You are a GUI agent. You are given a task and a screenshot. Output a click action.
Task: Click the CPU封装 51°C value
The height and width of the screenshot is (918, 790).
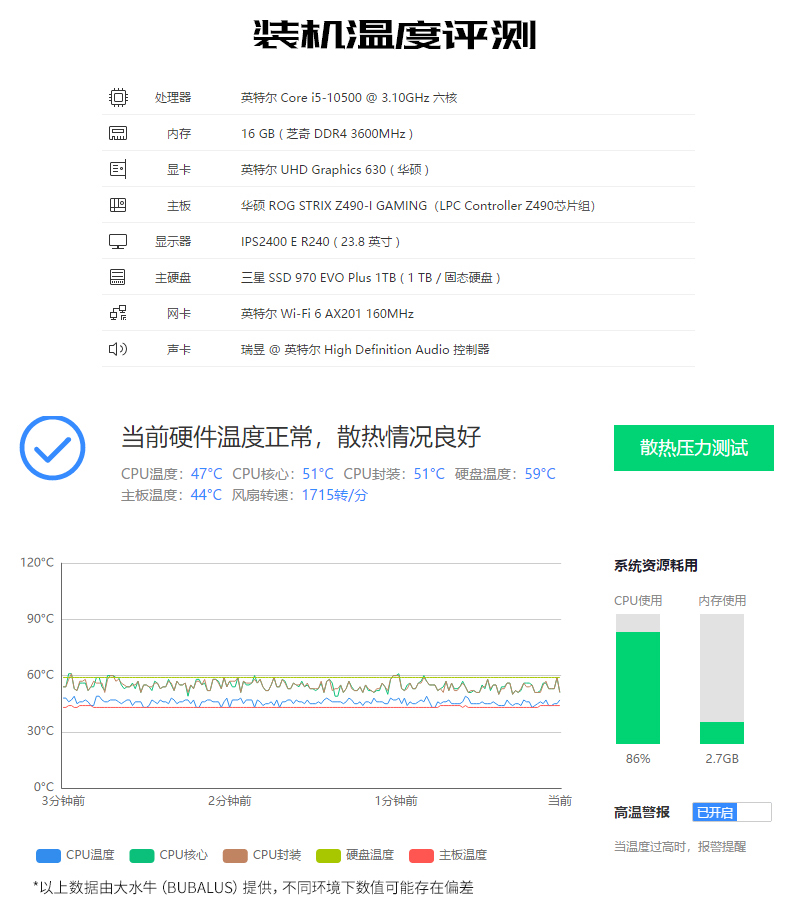tap(429, 474)
